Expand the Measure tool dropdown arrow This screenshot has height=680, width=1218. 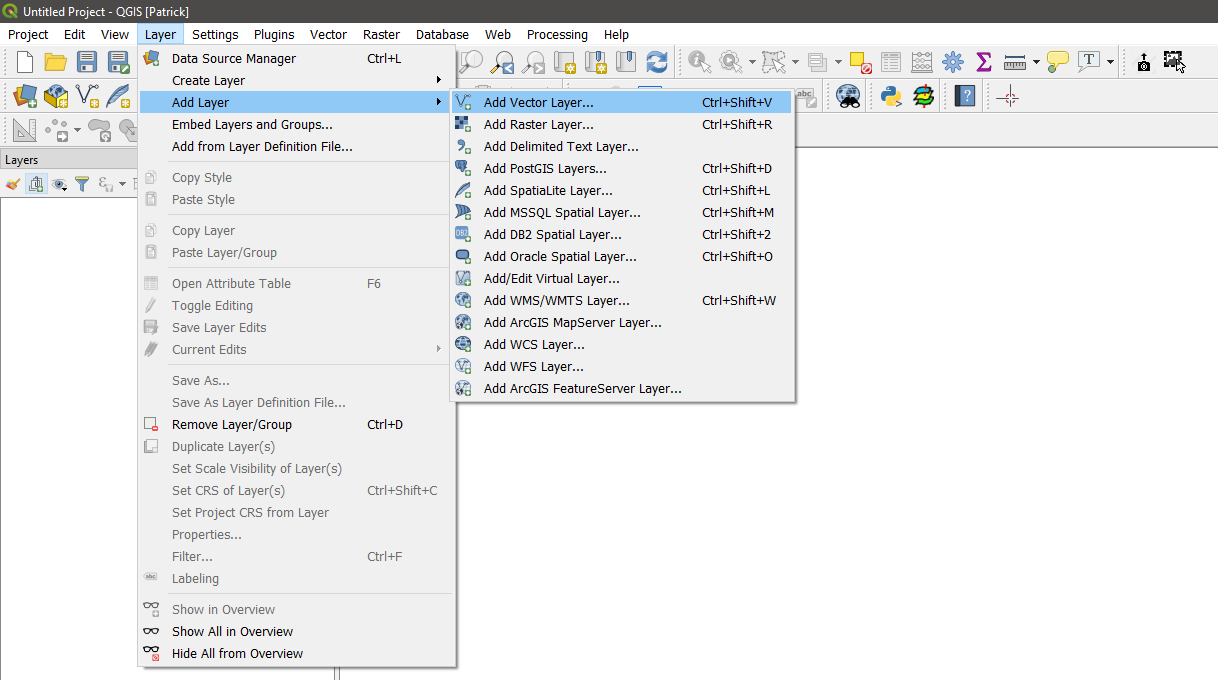pyautogui.click(x=1036, y=62)
